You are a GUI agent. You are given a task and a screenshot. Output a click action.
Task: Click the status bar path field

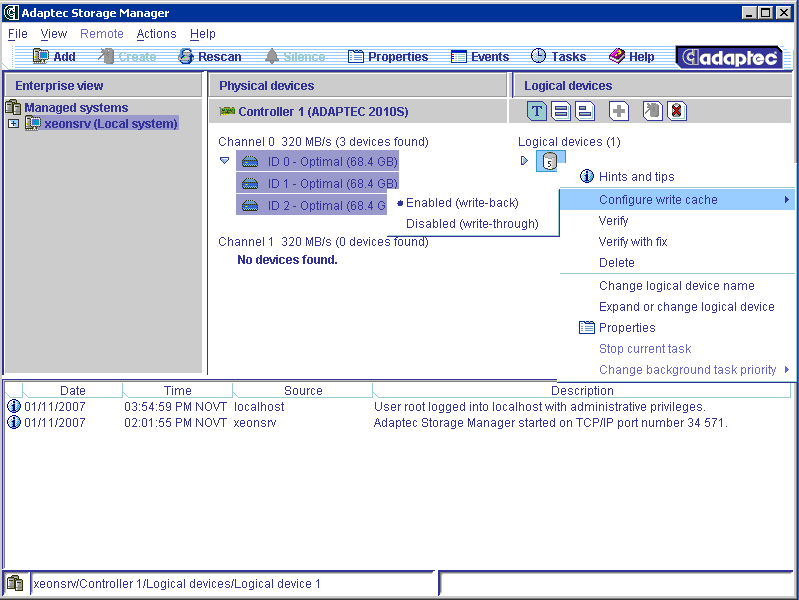pos(232,584)
